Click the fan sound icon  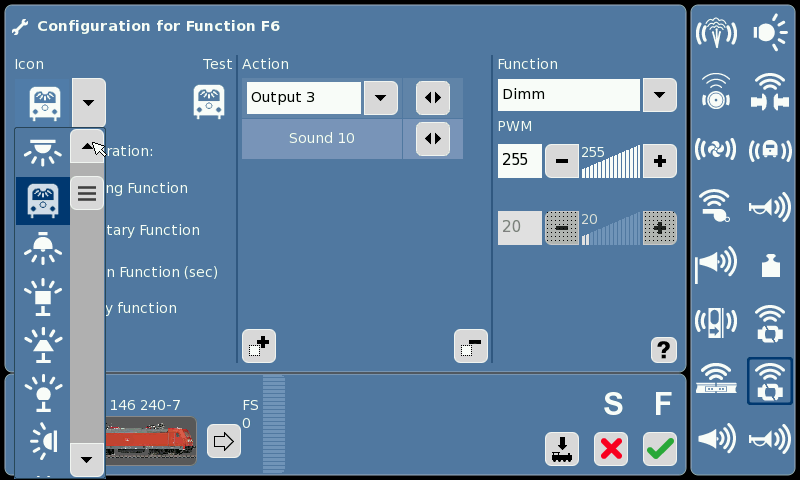[x=716, y=149]
